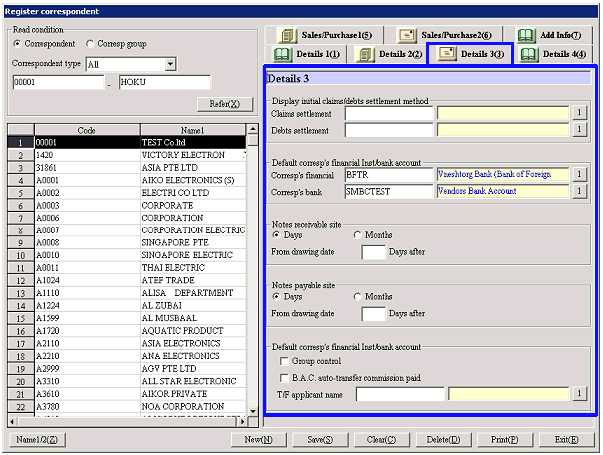The image size is (603, 455).
Task: Click the Save(S) button
Action: [x=319, y=439]
